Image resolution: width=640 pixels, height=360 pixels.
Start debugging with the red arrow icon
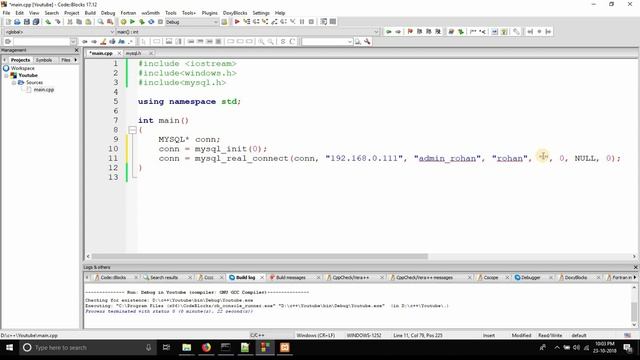click(237, 22)
